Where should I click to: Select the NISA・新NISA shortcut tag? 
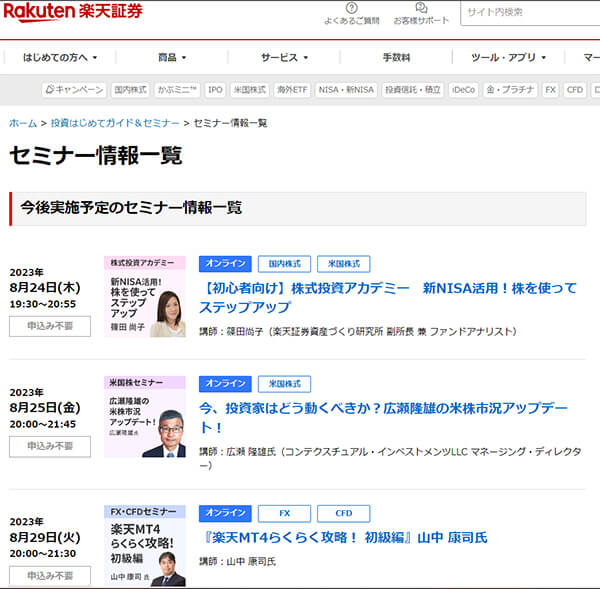click(x=346, y=90)
